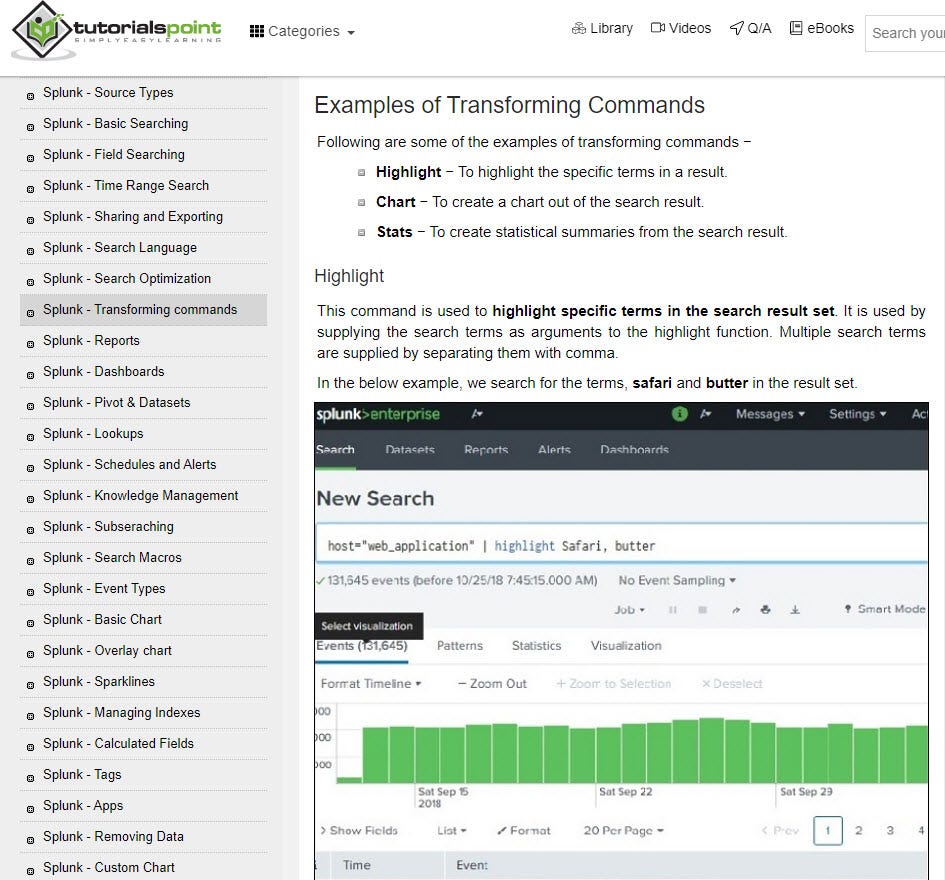Open Splunk - Subseraching chapter
This screenshot has width=945, height=880.
tap(108, 527)
